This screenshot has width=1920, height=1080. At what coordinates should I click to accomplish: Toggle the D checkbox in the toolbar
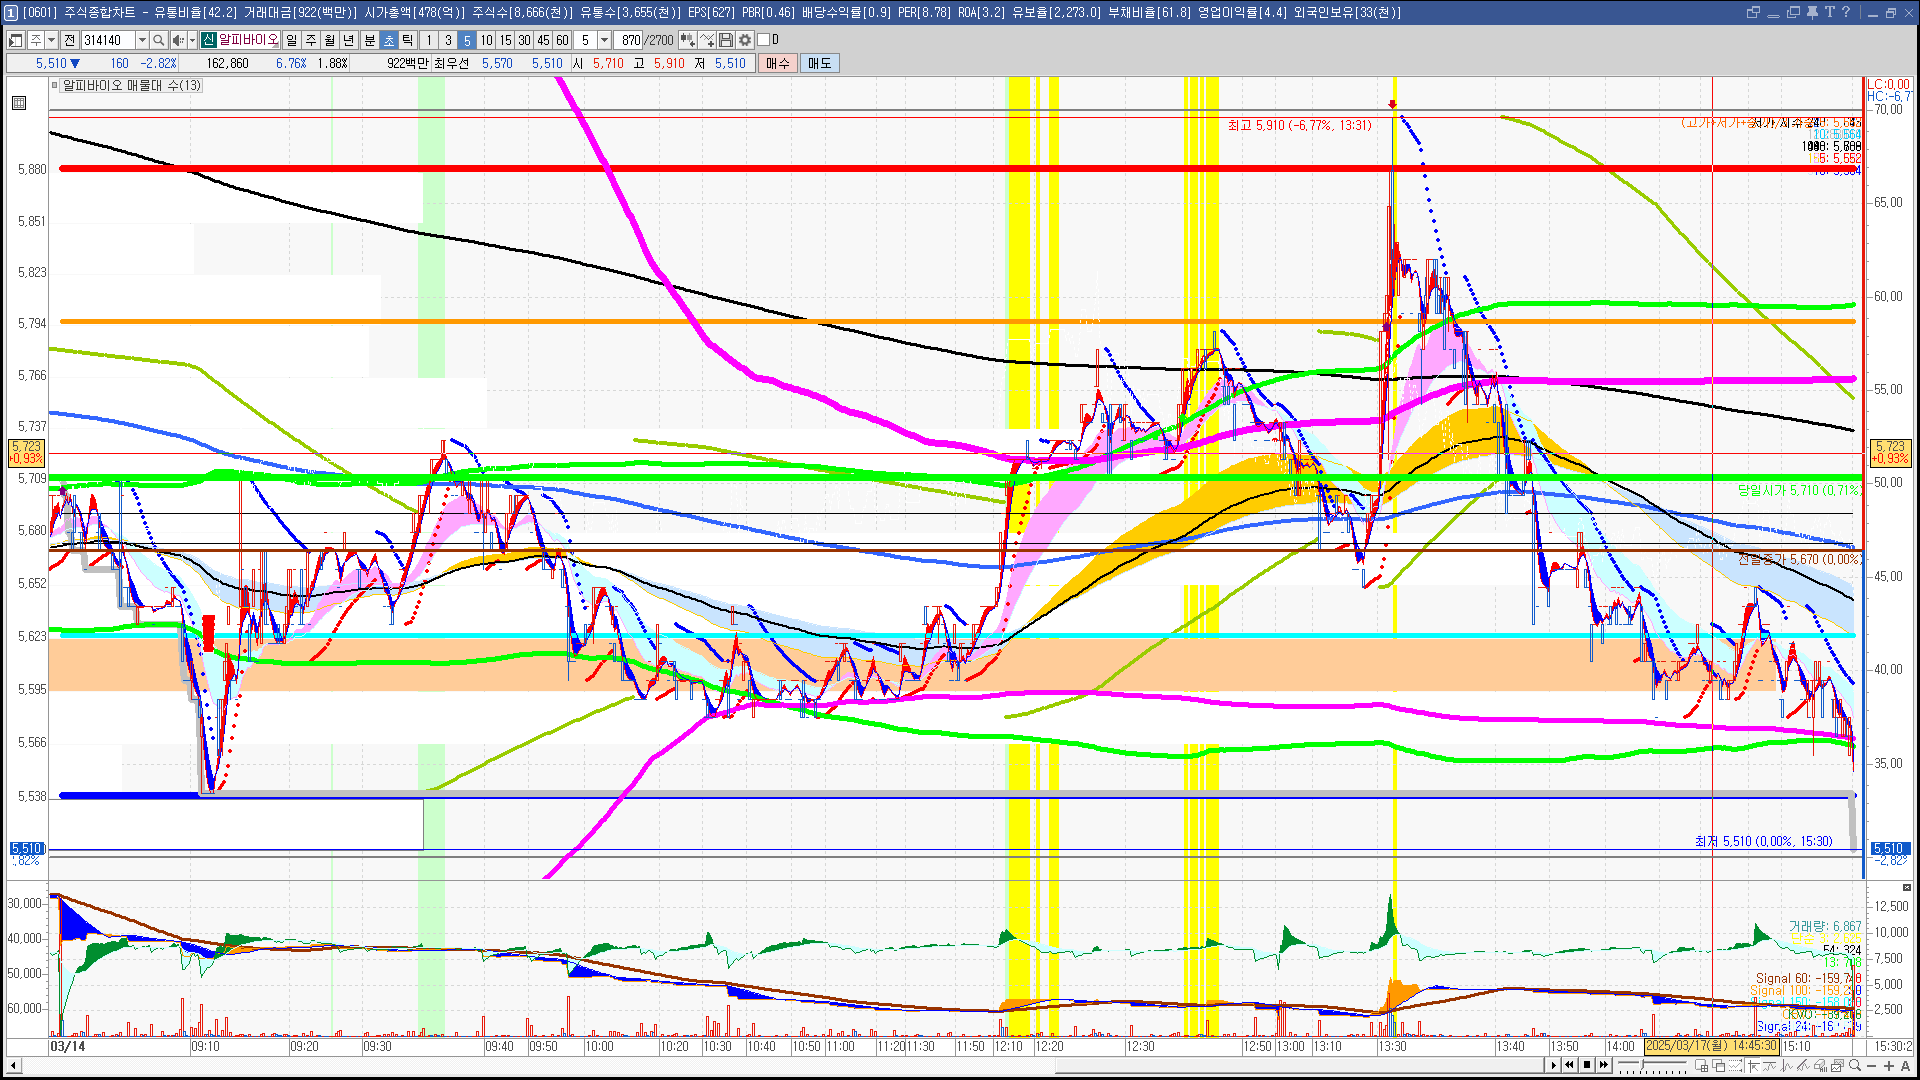(764, 40)
